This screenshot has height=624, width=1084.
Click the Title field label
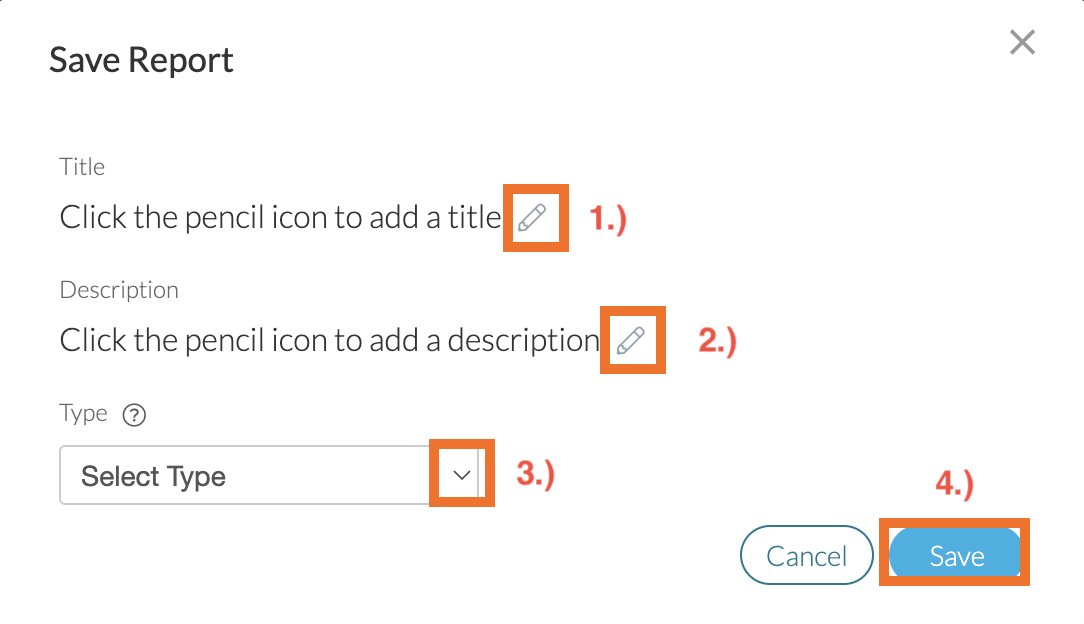tap(82, 167)
